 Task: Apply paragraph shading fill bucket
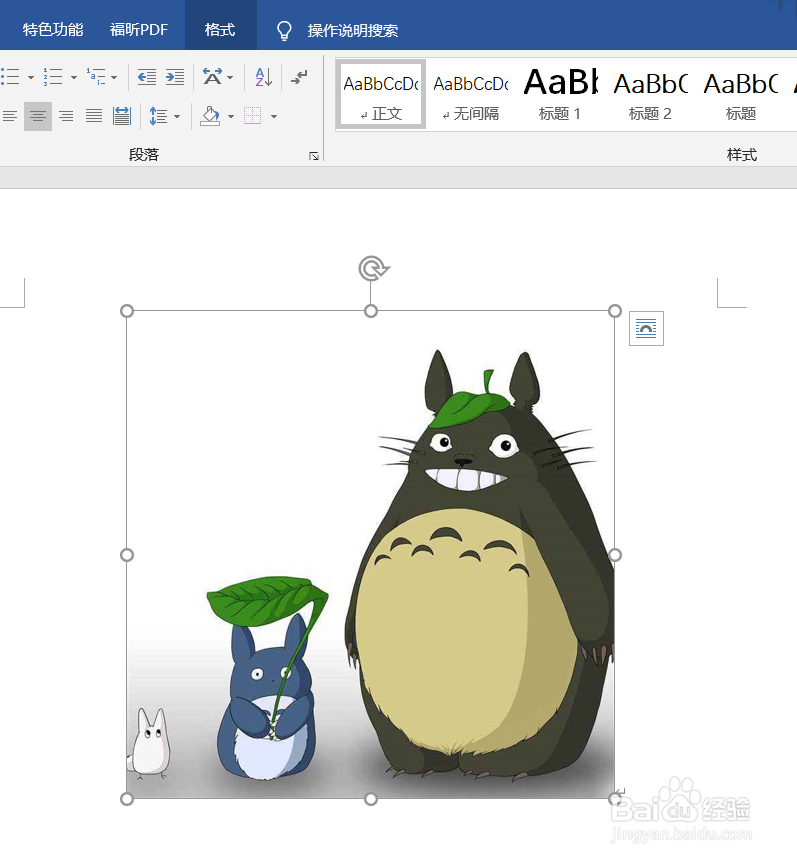pyautogui.click(x=210, y=116)
